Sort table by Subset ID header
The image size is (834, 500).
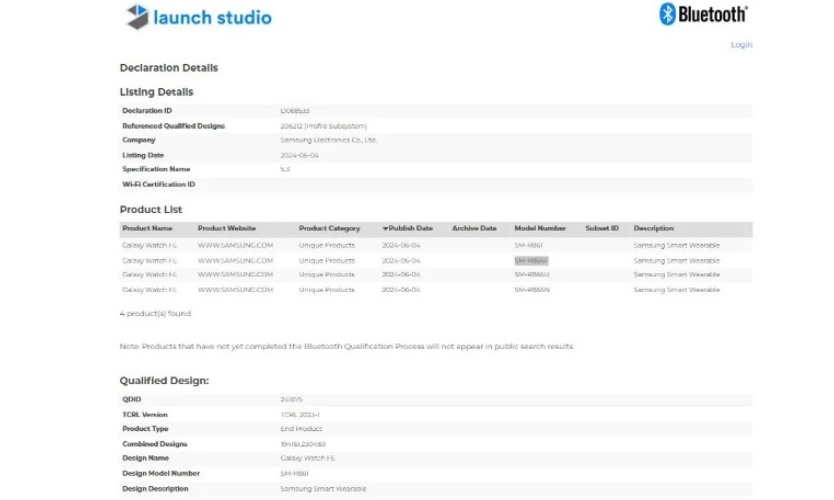(x=602, y=228)
